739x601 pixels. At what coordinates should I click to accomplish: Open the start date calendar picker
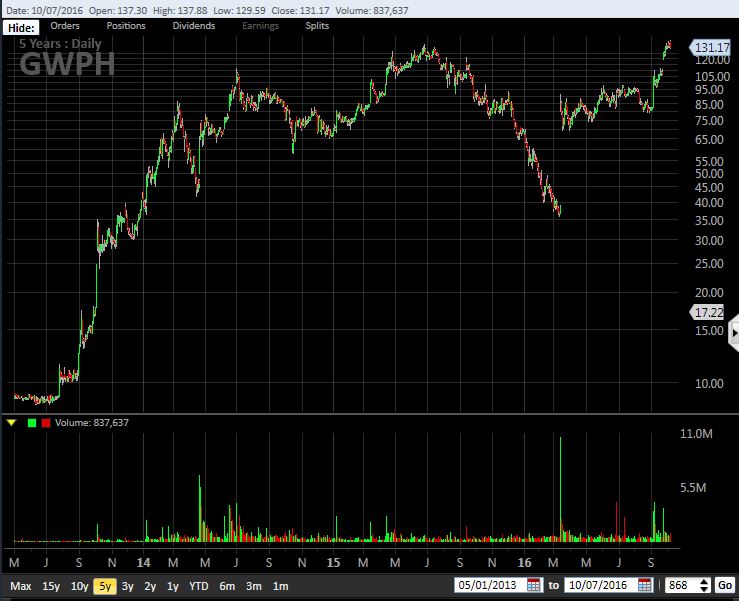pyautogui.click(x=533, y=586)
